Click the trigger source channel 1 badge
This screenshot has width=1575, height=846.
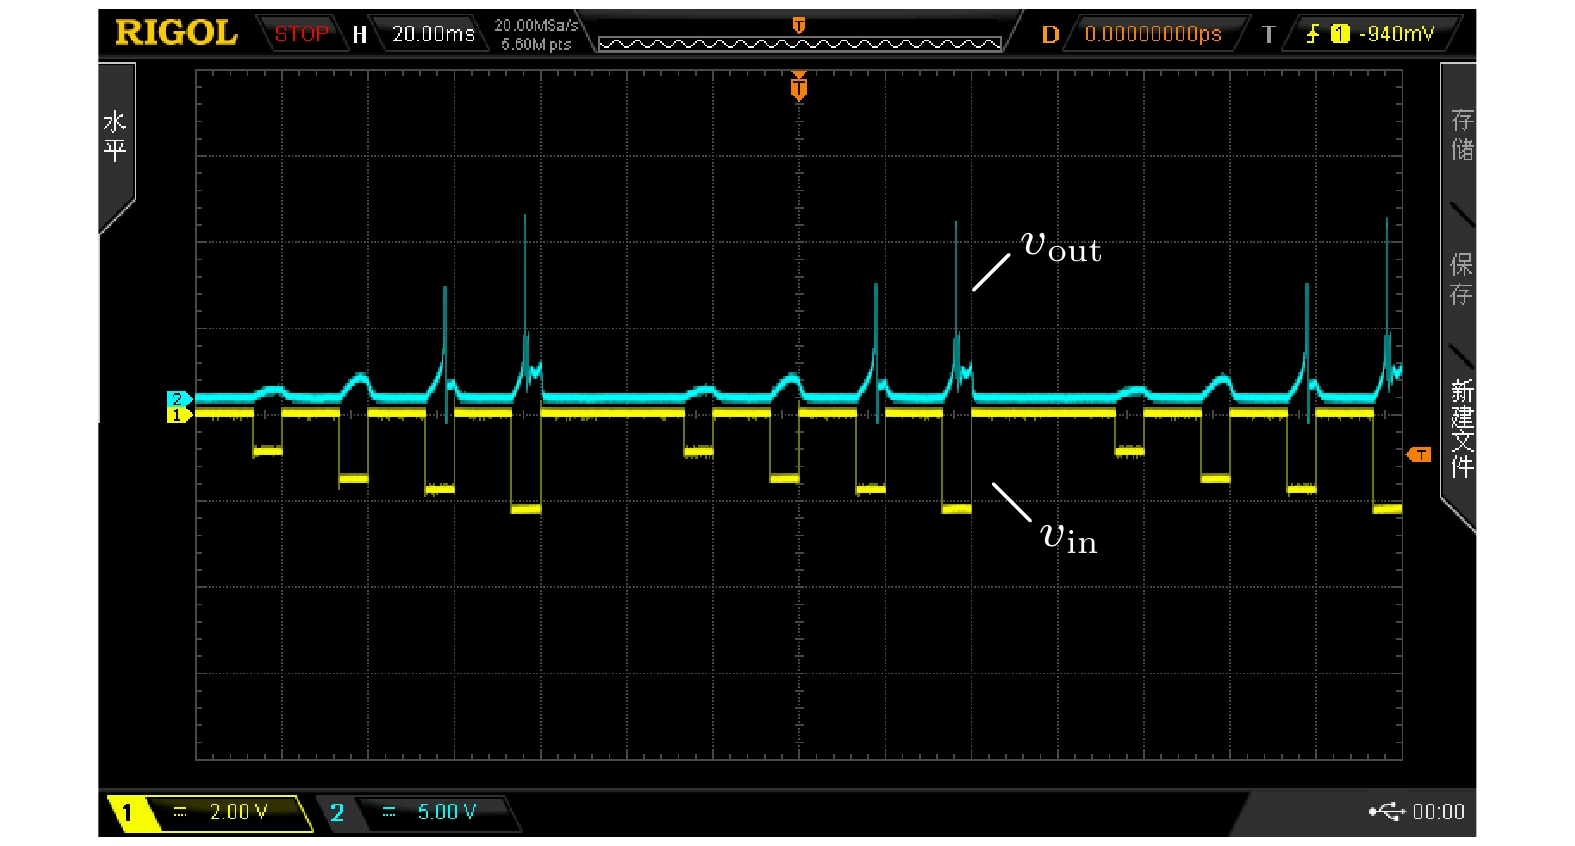1340,34
